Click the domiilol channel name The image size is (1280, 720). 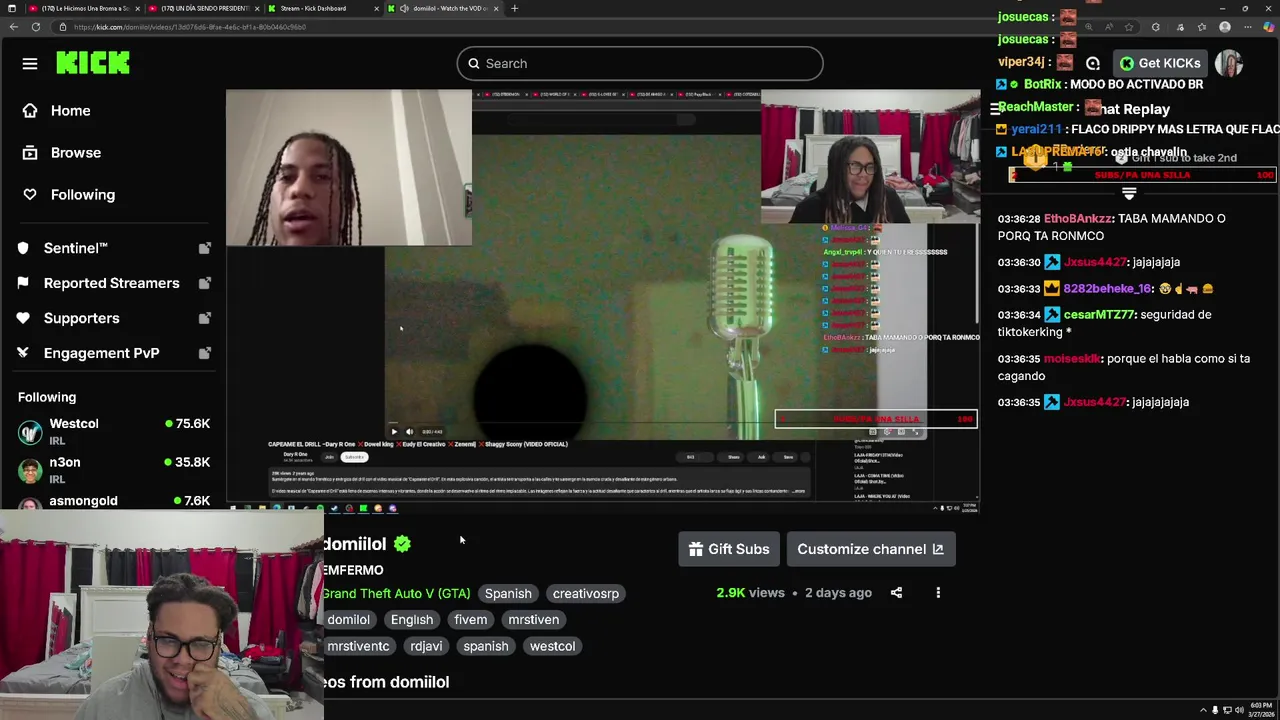pos(354,544)
